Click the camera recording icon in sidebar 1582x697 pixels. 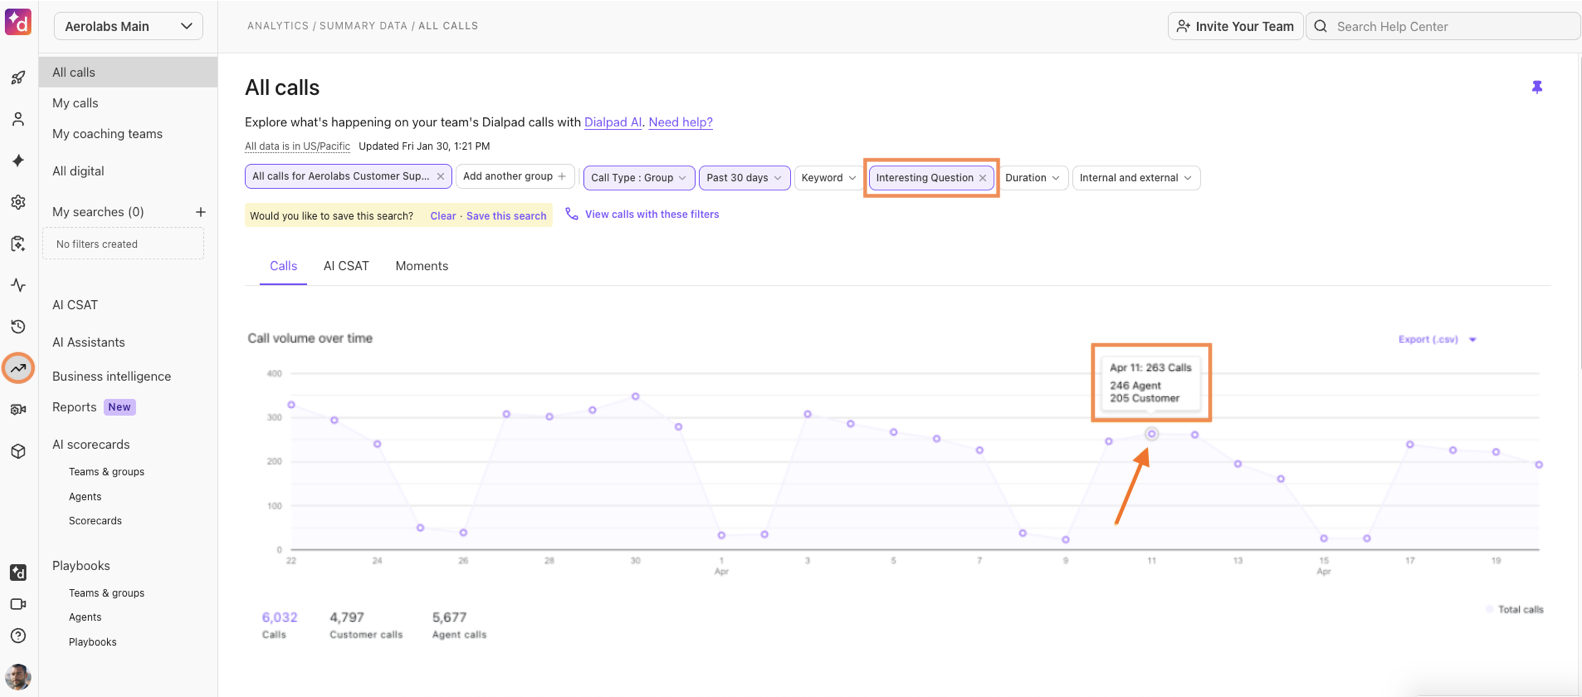pyautogui.click(x=18, y=410)
